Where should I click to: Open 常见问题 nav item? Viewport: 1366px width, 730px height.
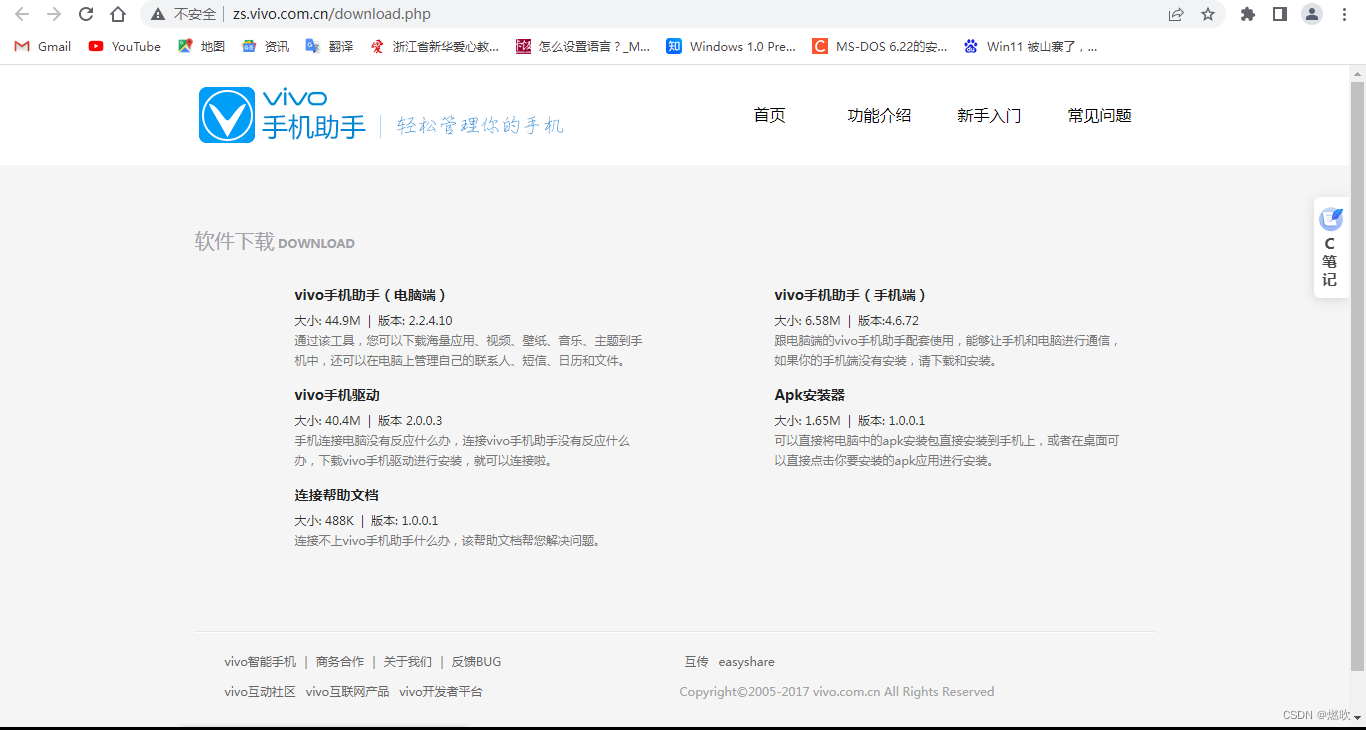tap(1099, 115)
